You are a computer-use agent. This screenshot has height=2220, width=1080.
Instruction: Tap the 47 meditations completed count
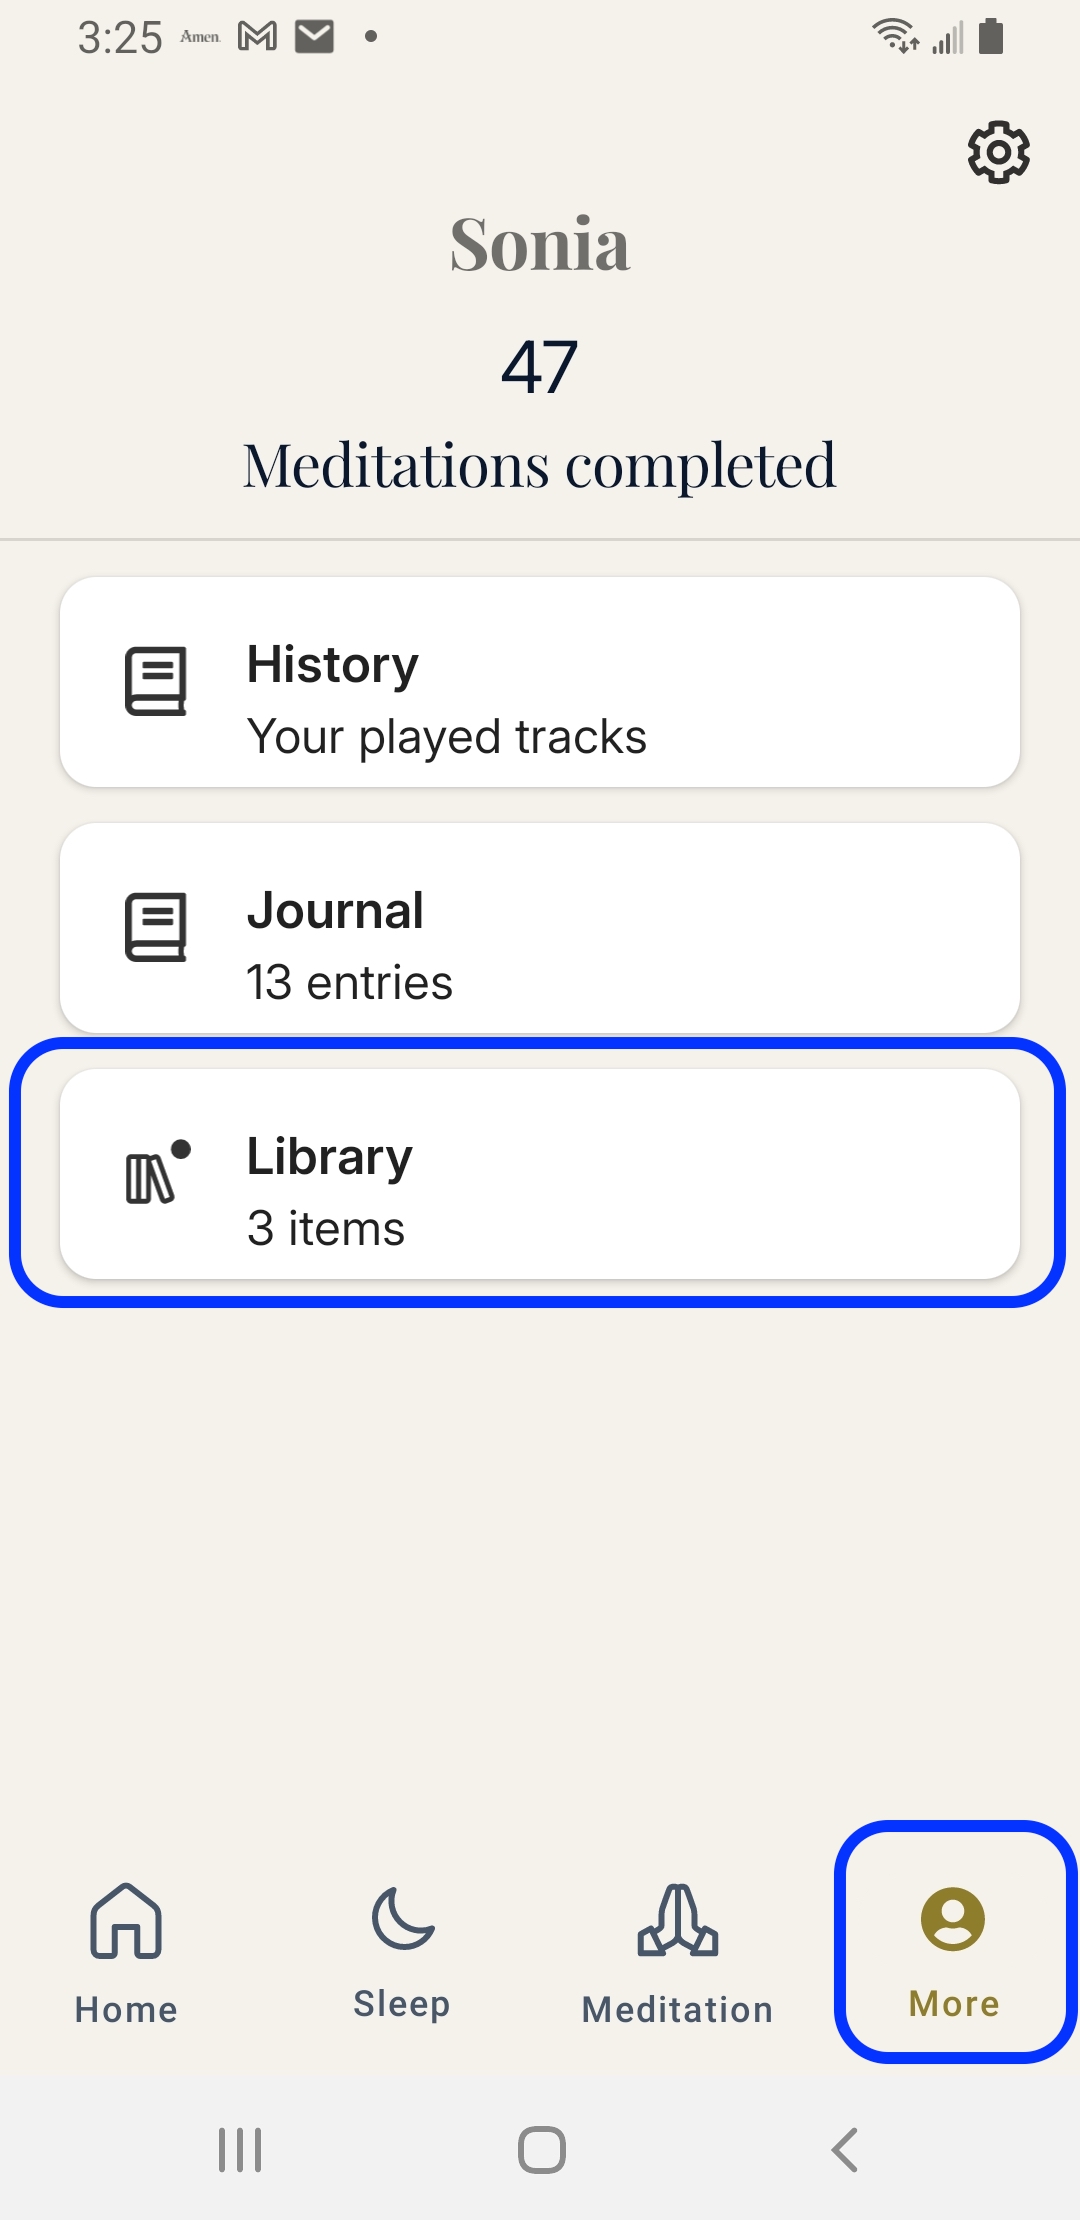click(540, 367)
